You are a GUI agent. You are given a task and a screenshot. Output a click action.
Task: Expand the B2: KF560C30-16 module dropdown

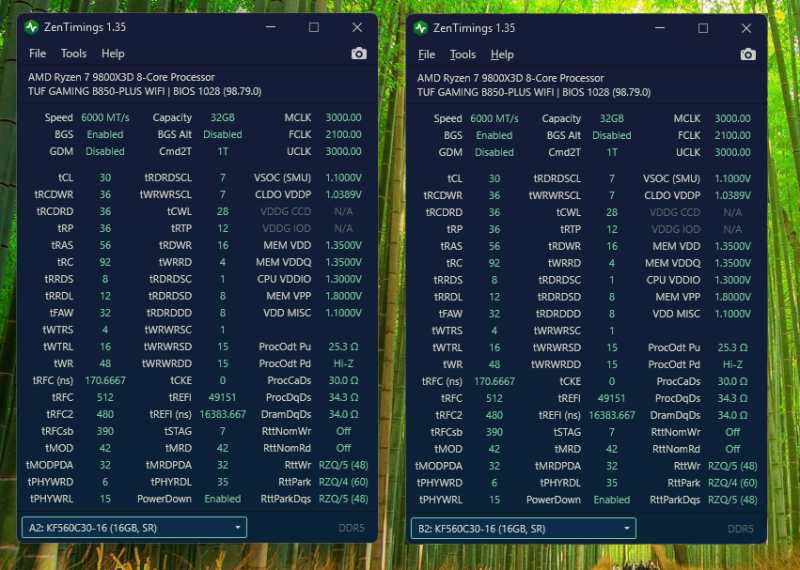click(523, 529)
